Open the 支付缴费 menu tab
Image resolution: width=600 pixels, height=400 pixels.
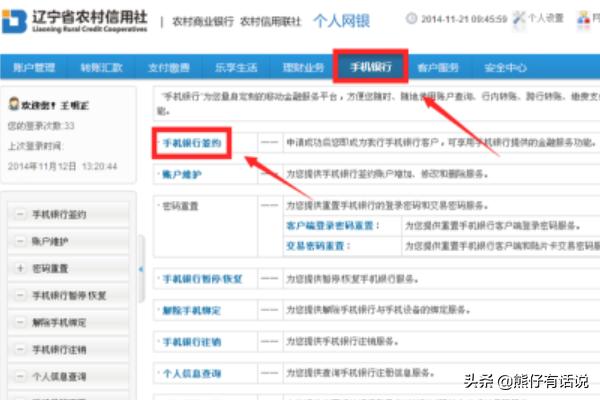click(x=169, y=67)
